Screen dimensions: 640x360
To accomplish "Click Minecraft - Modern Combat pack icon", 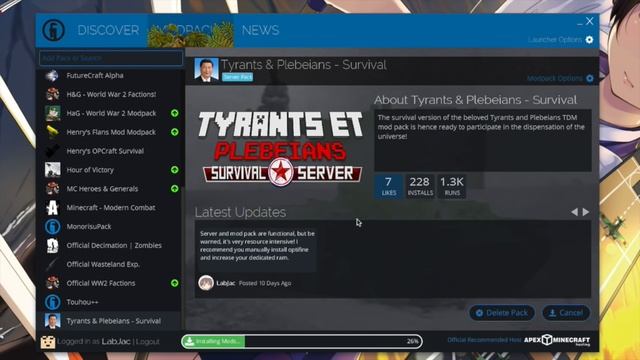I will point(52,207).
